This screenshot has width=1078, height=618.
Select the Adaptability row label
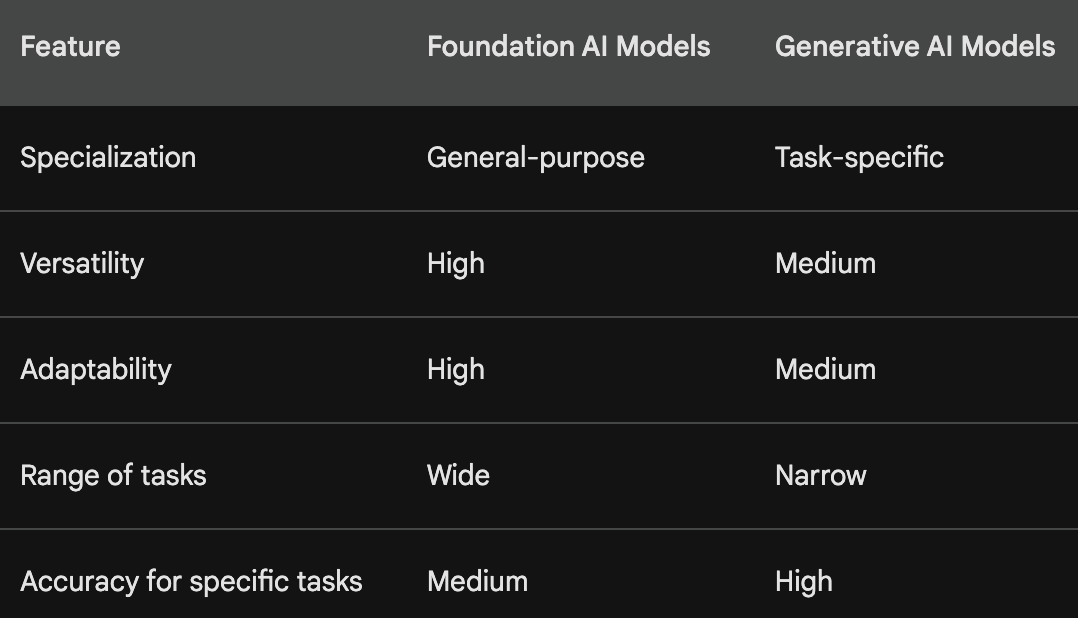click(x=96, y=370)
